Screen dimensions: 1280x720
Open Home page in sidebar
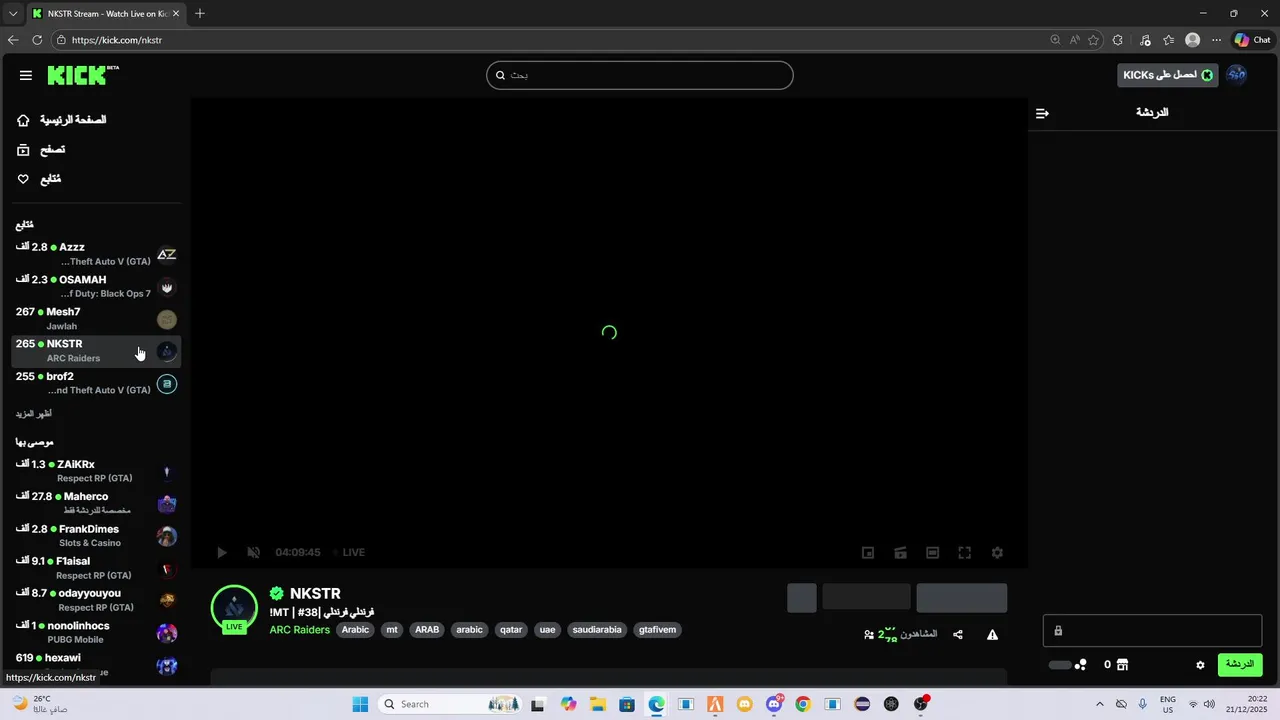[x=63, y=120]
